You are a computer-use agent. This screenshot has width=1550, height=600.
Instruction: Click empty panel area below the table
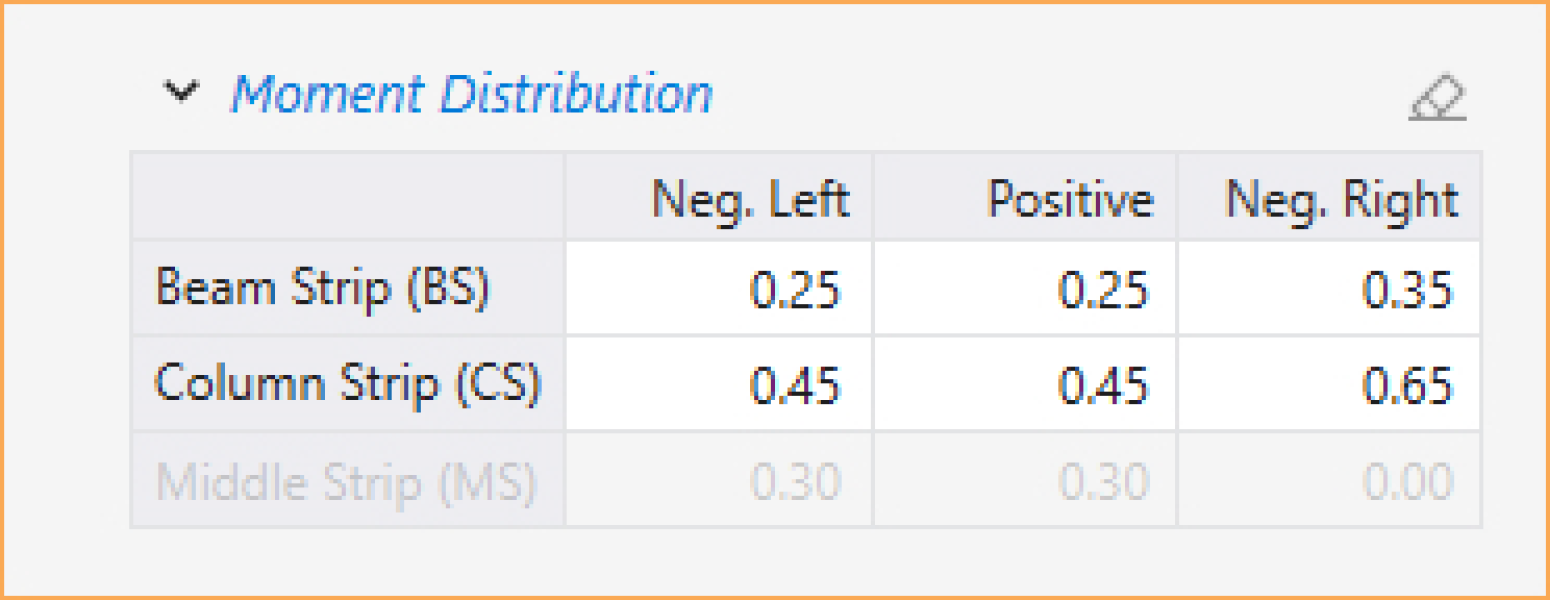click(775, 560)
